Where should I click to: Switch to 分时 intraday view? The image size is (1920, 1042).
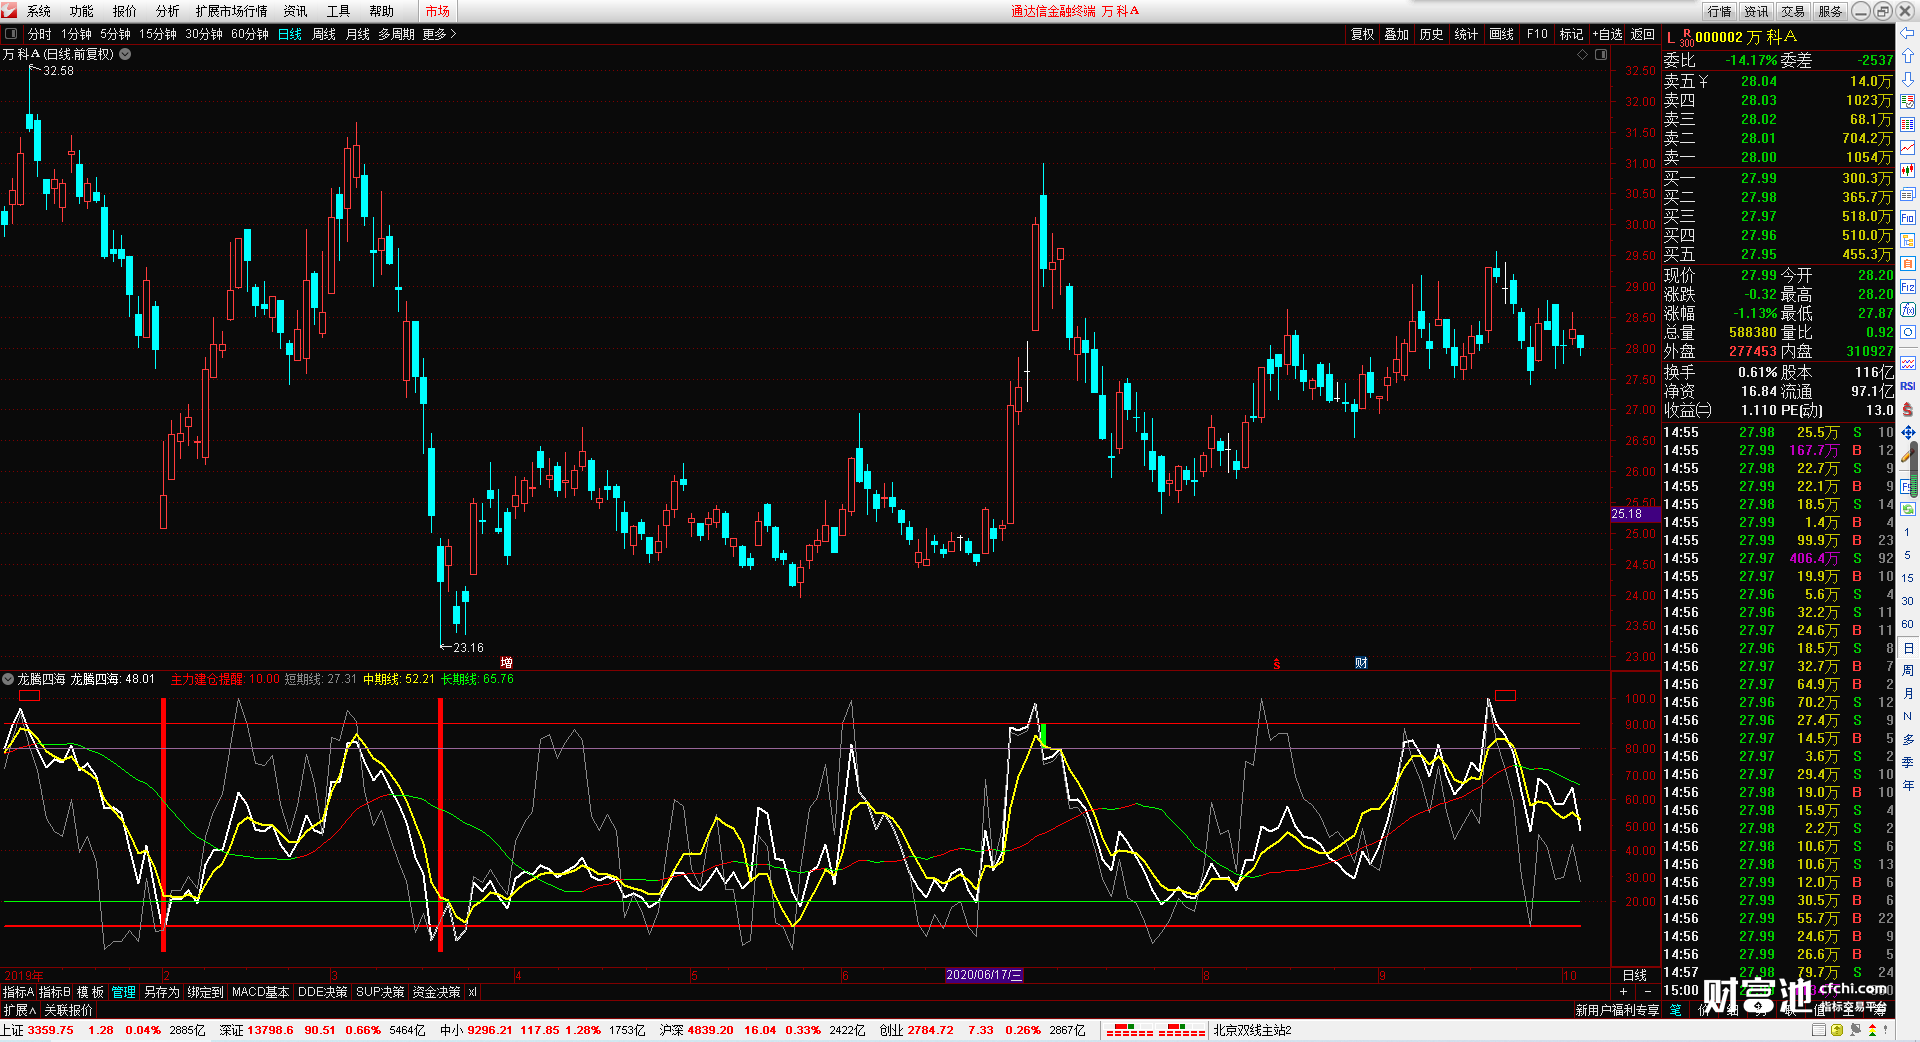click(40, 34)
